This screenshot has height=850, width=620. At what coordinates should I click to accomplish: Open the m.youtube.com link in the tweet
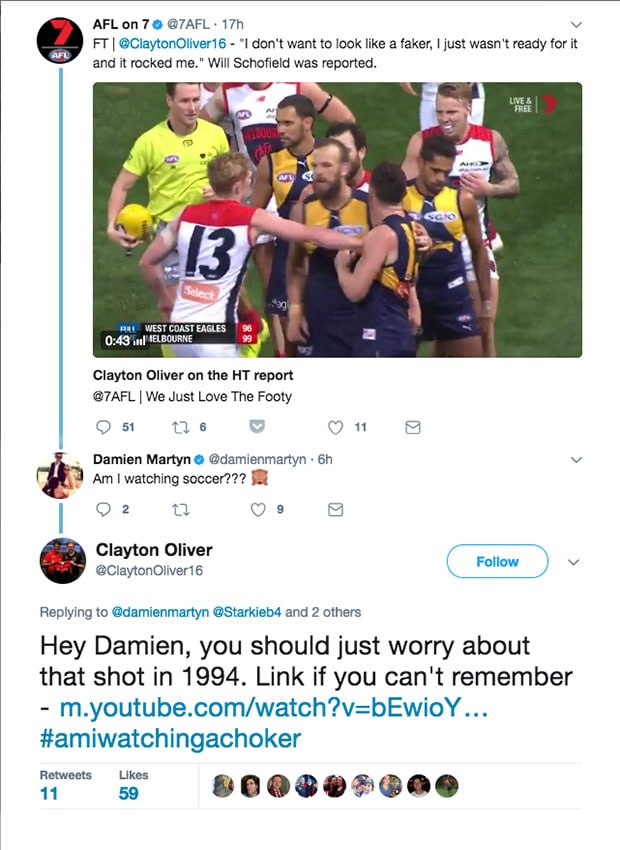tap(274, 707)
